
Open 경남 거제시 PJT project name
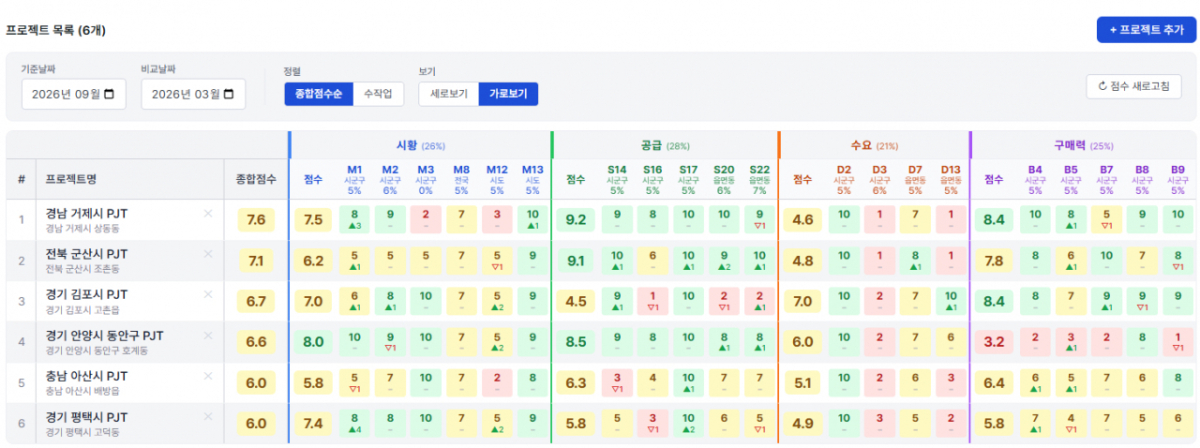pyautogui.click(x=86, y=213)
